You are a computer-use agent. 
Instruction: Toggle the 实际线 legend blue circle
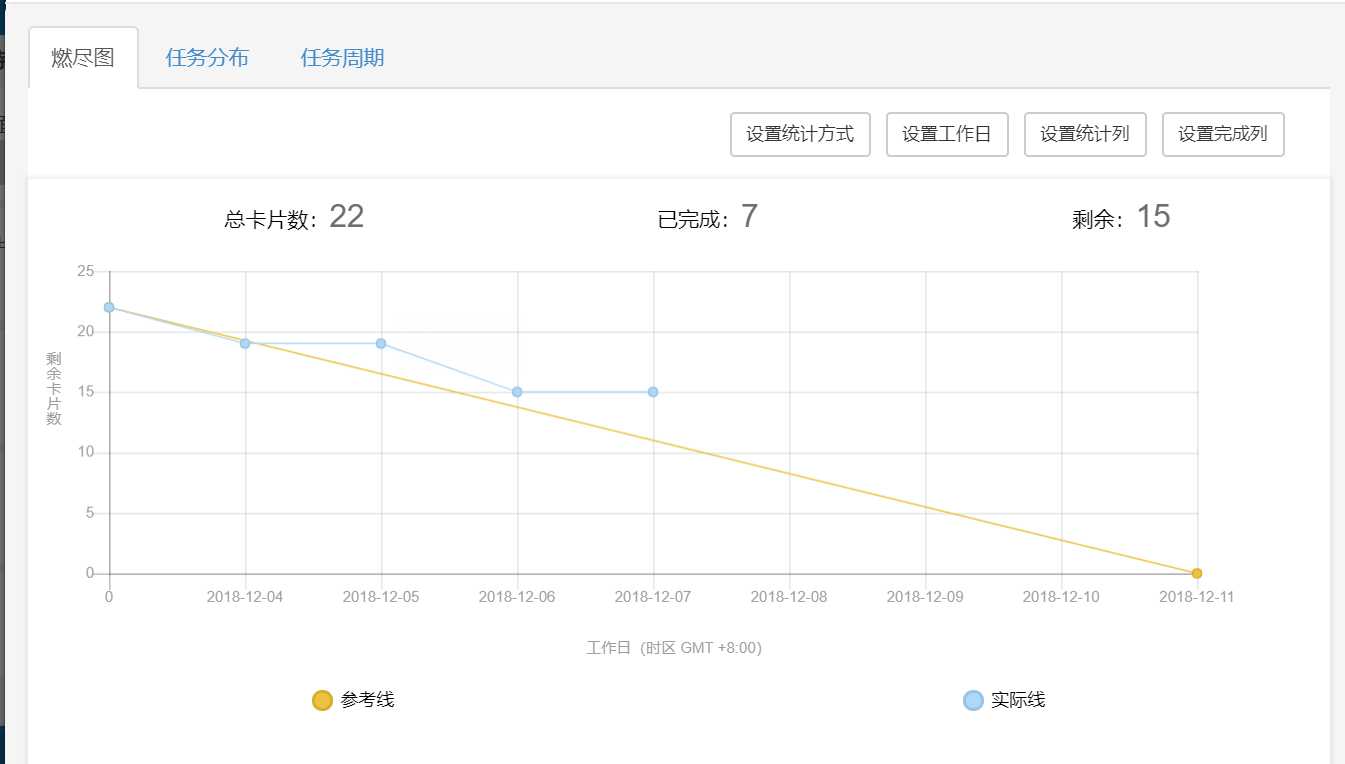click(x=973, y=700)
